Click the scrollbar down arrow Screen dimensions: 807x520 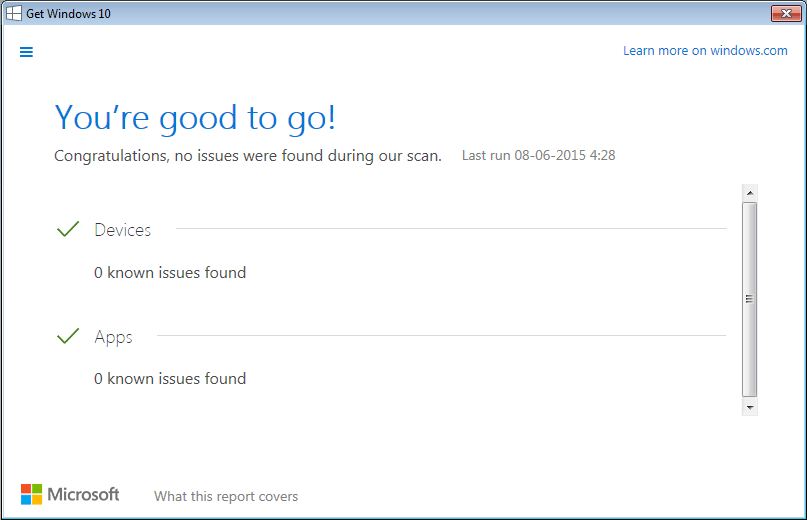coord(750,407)
